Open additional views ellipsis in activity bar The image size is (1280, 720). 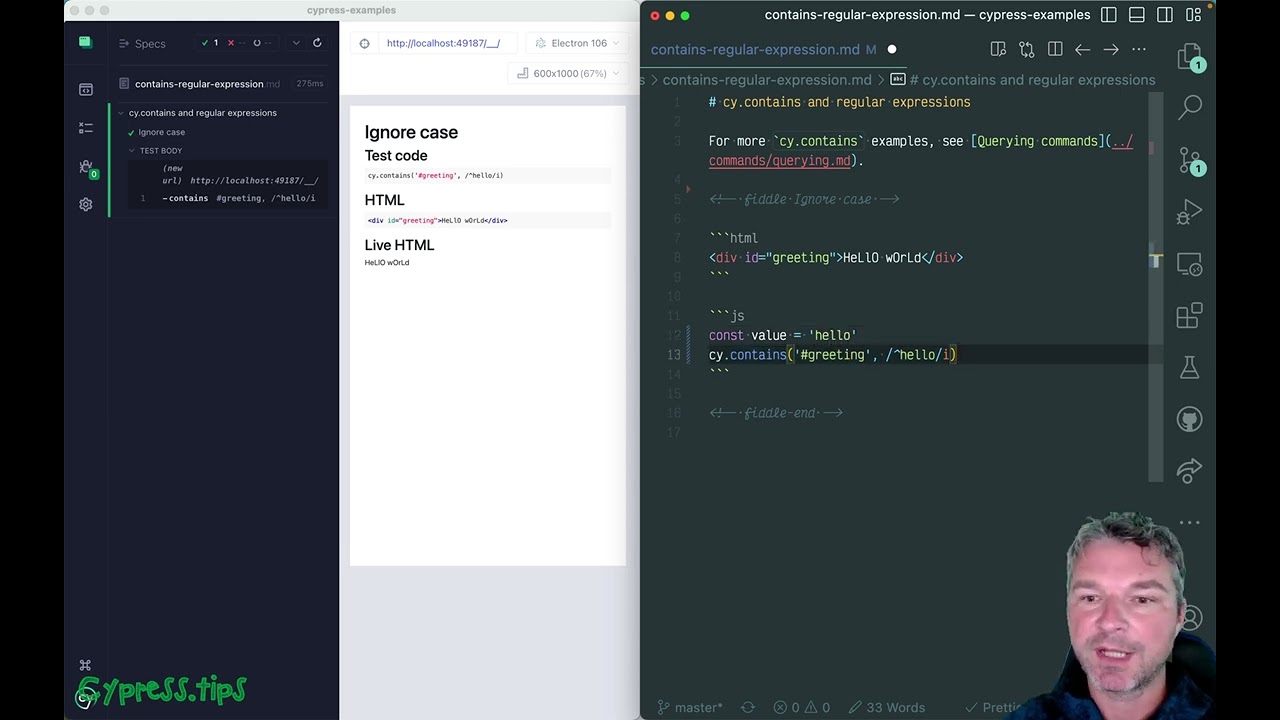click(x=1189, y=522)
